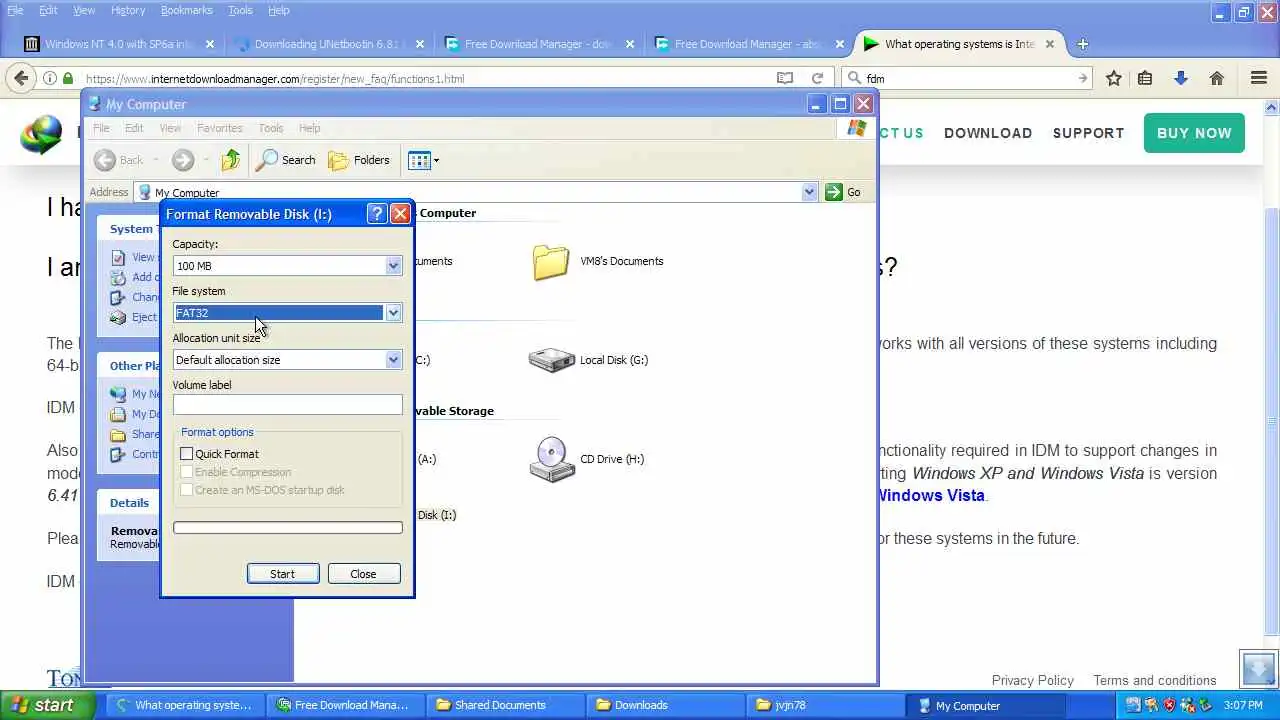Open Allocation unit size dropdown
The width and height of the screenshot is (1280, 720).
[x=393, y=360]
